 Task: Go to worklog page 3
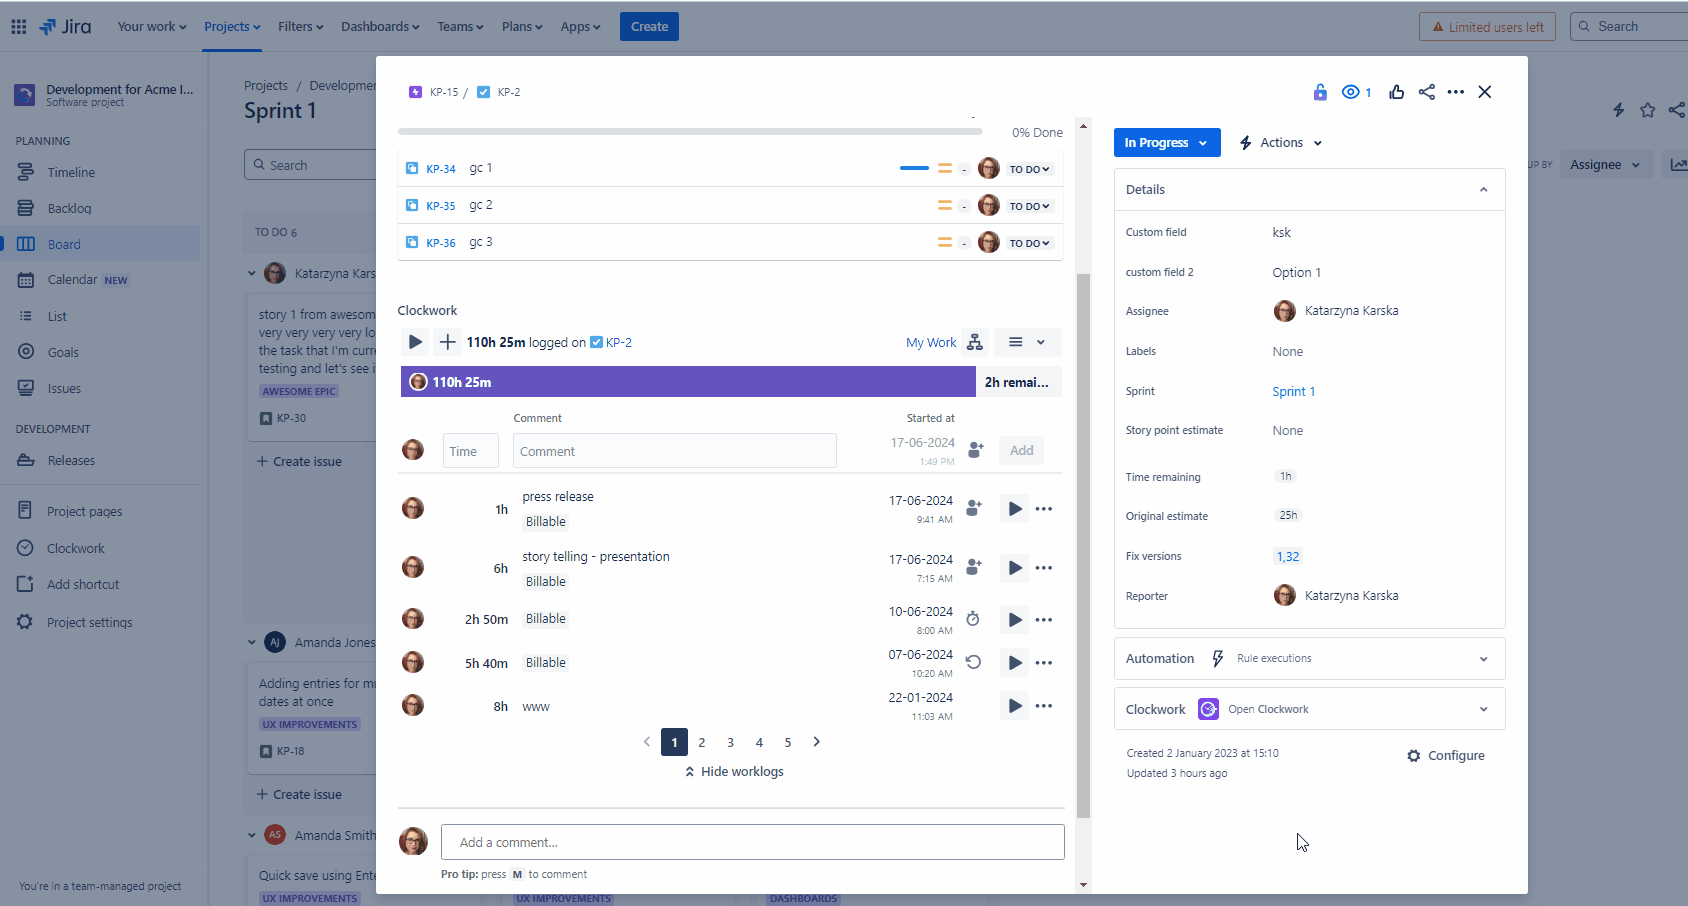[731, 742]
